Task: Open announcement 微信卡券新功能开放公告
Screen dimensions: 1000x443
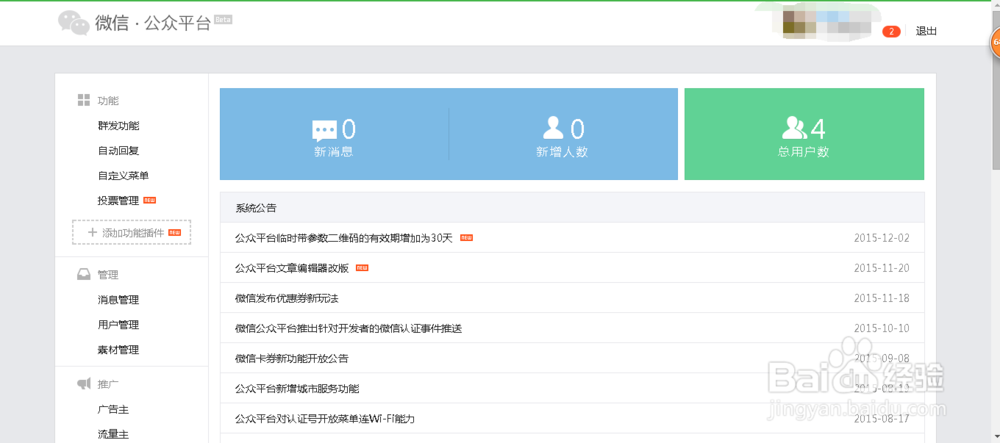Action: tap(292, 358)
